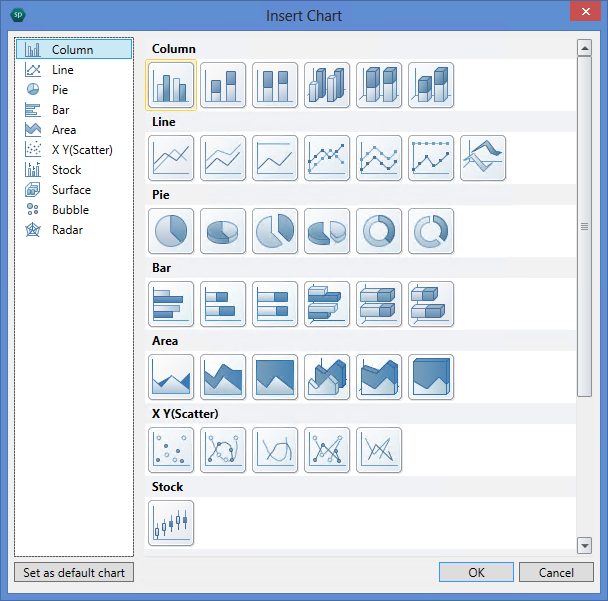Choose the 100% stacked area chart

[x=275, y=377]
